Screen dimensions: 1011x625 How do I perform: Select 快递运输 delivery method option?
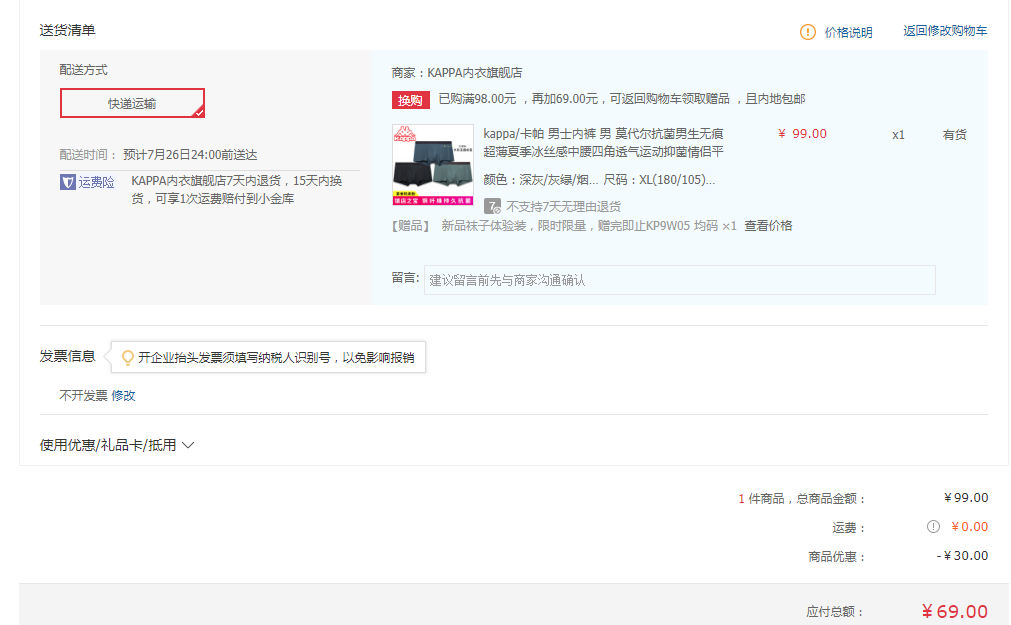pyautogui.click(x=132, y=103)
